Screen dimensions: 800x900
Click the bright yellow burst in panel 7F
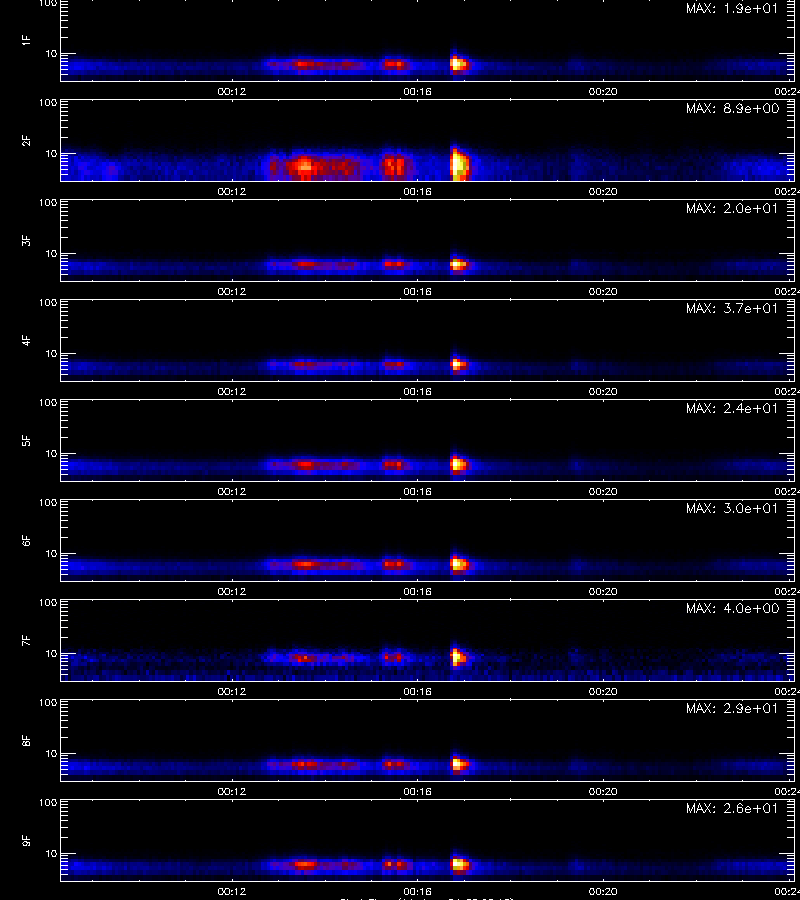click(x=458, y=657)
